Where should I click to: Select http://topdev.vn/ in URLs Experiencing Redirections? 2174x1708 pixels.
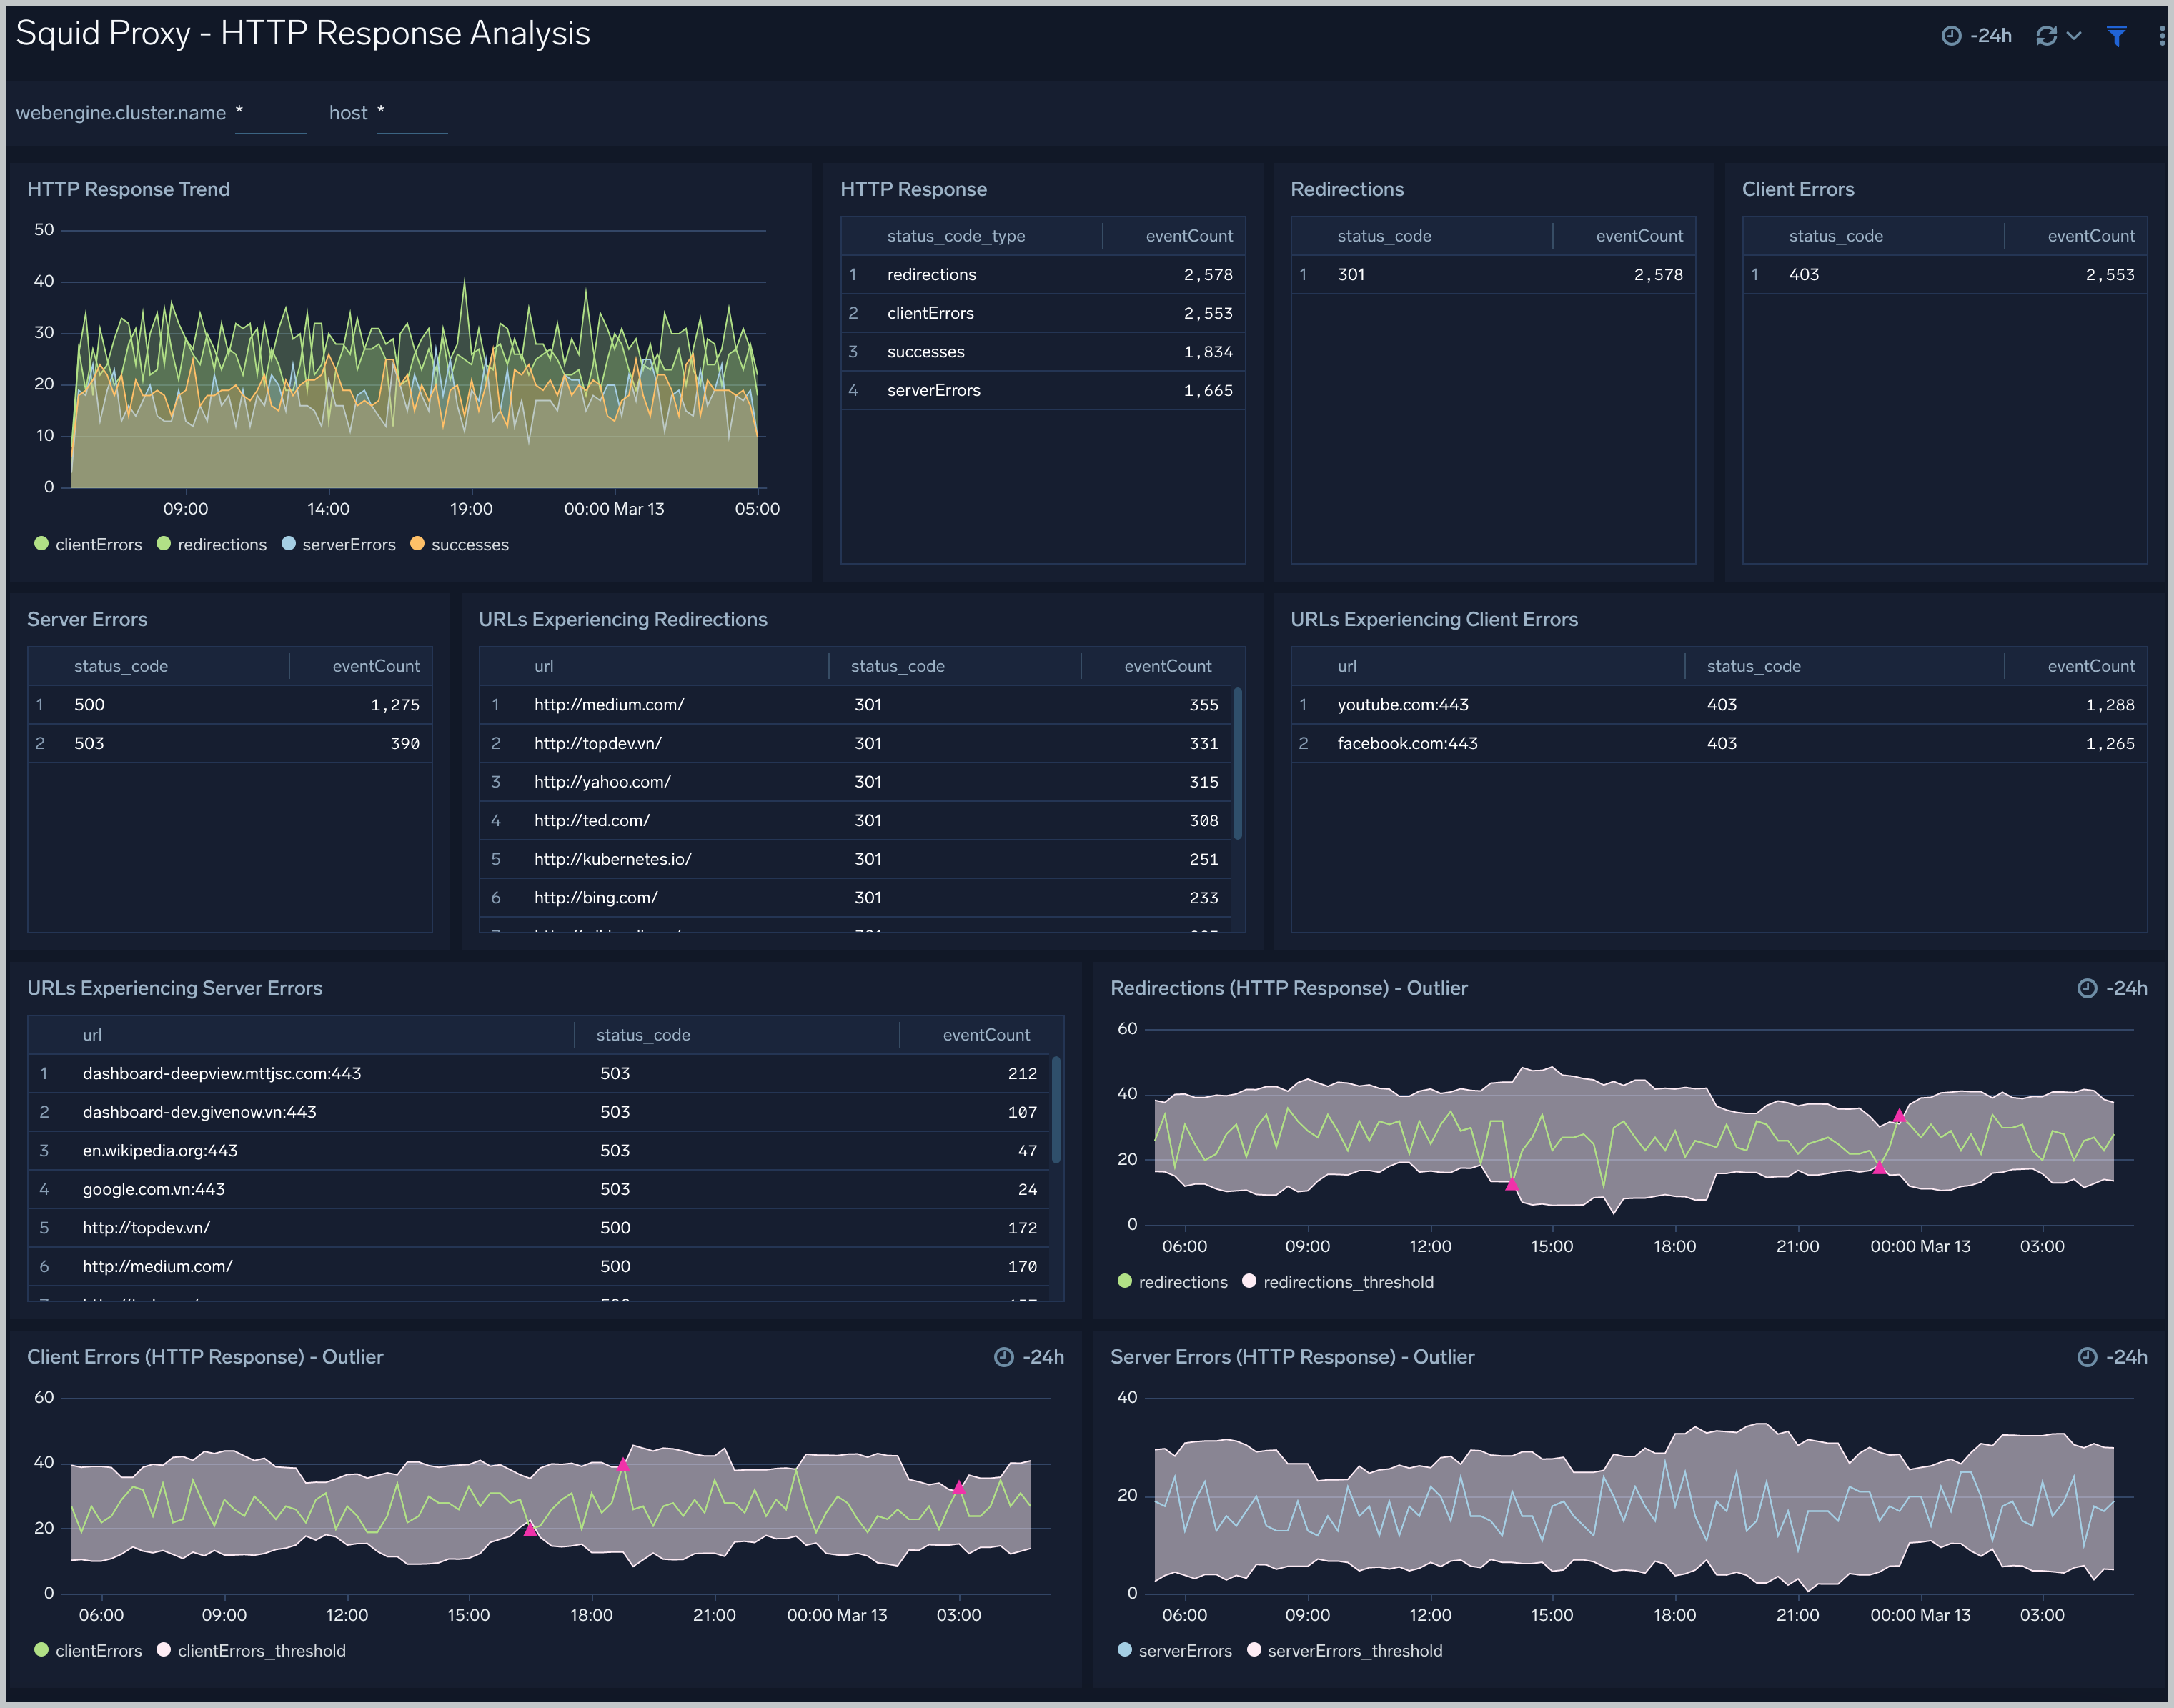[856, 744]
